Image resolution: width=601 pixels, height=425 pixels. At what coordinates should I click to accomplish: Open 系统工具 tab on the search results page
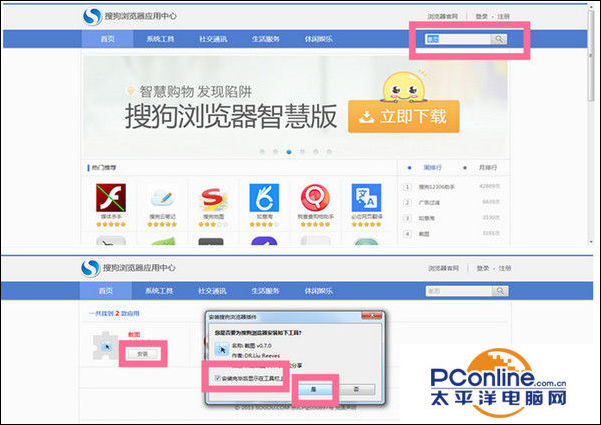click(159, 291)
